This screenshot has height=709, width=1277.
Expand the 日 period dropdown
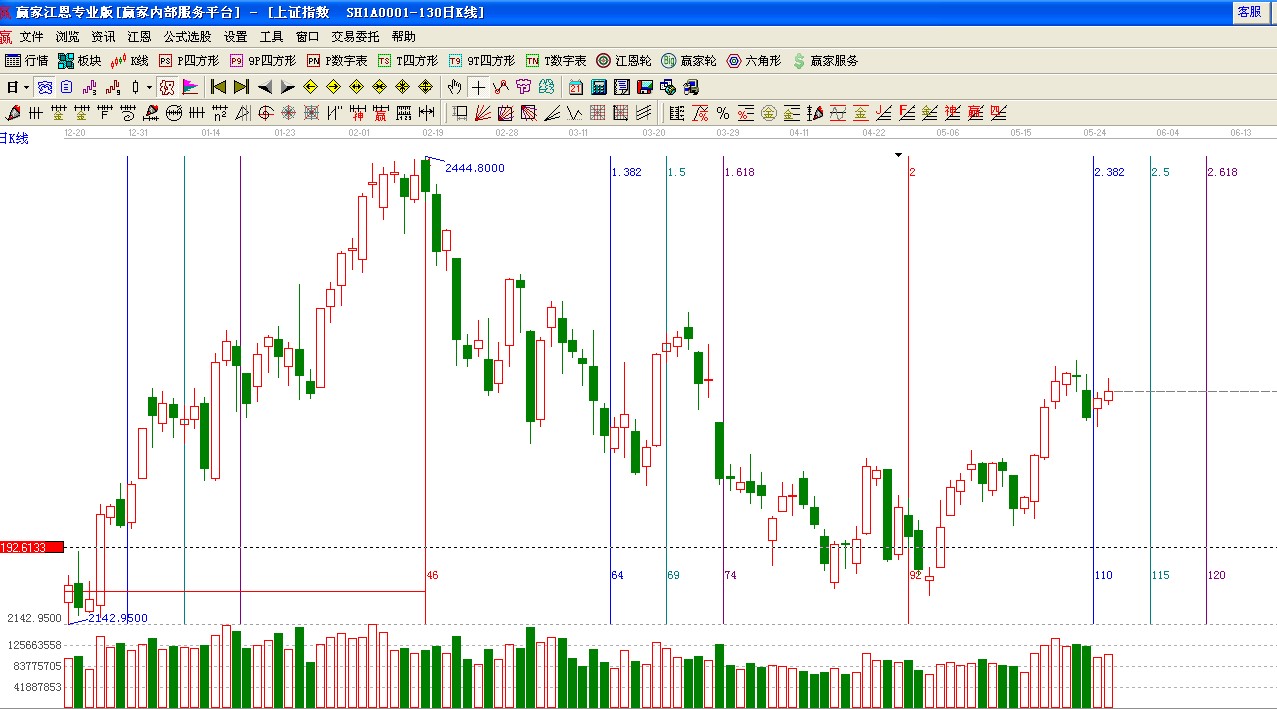click(x=18, y=87)
